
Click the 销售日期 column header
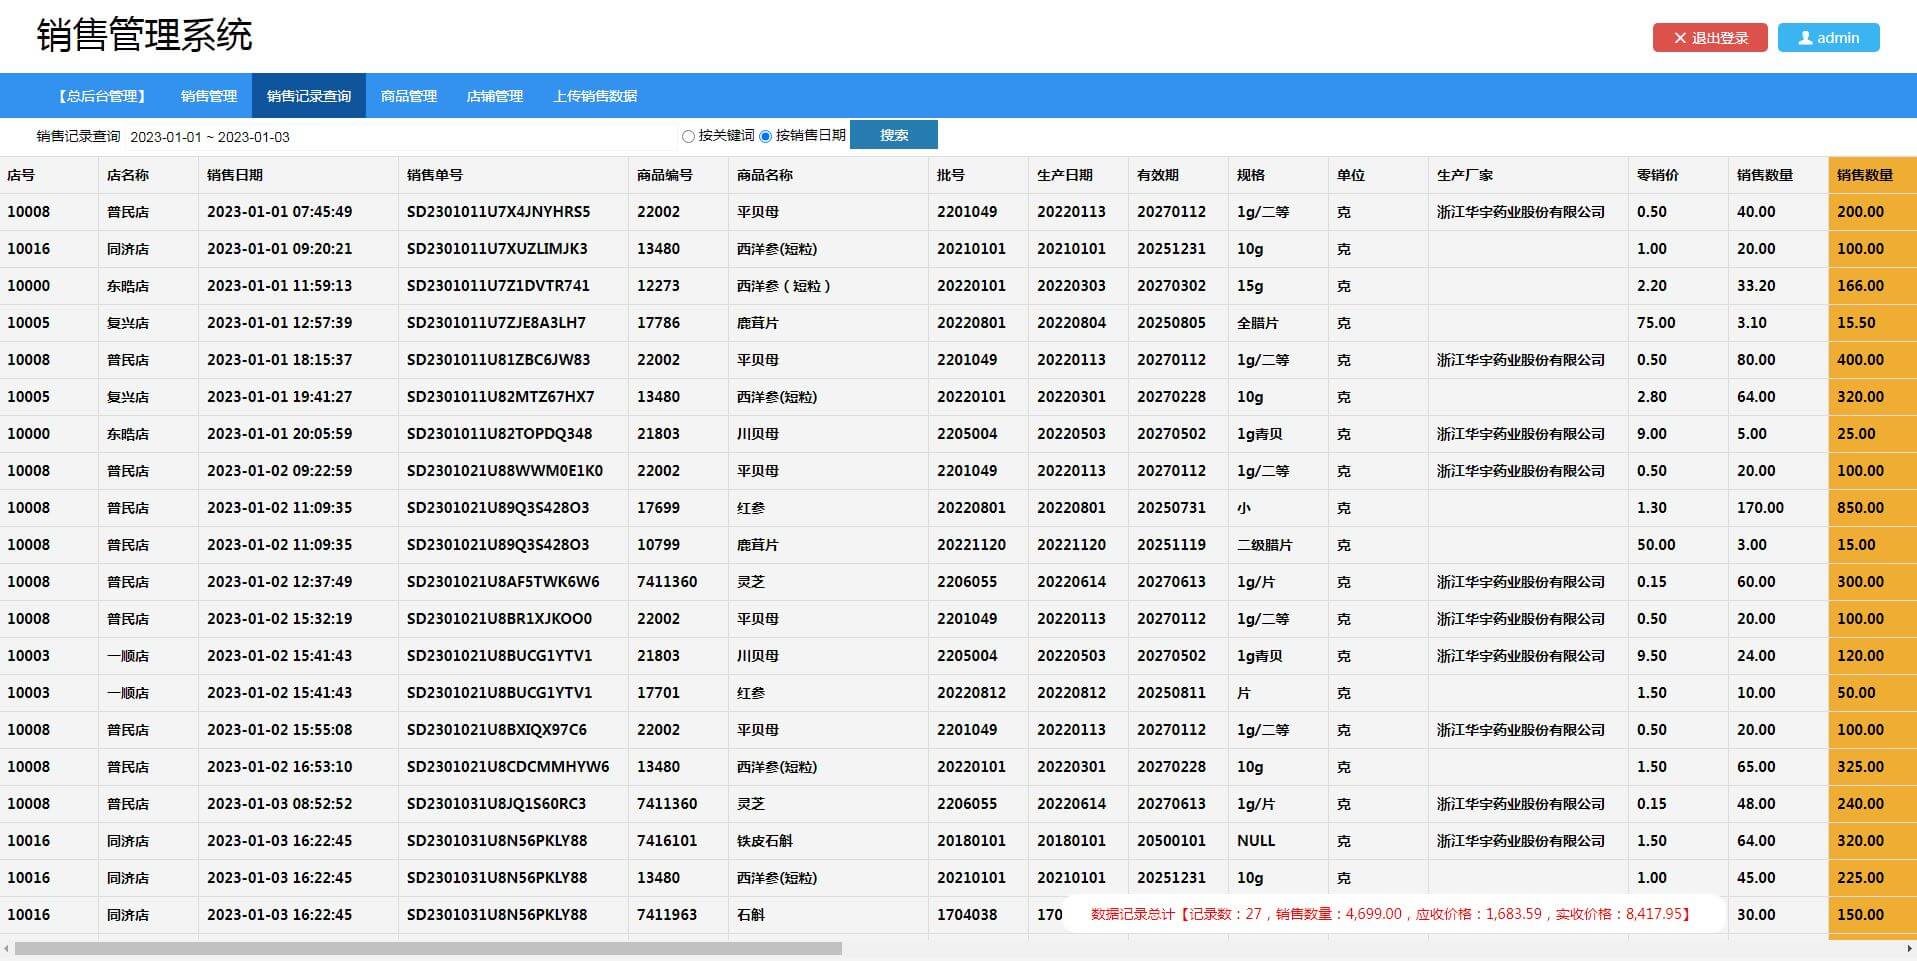point(235,175)
